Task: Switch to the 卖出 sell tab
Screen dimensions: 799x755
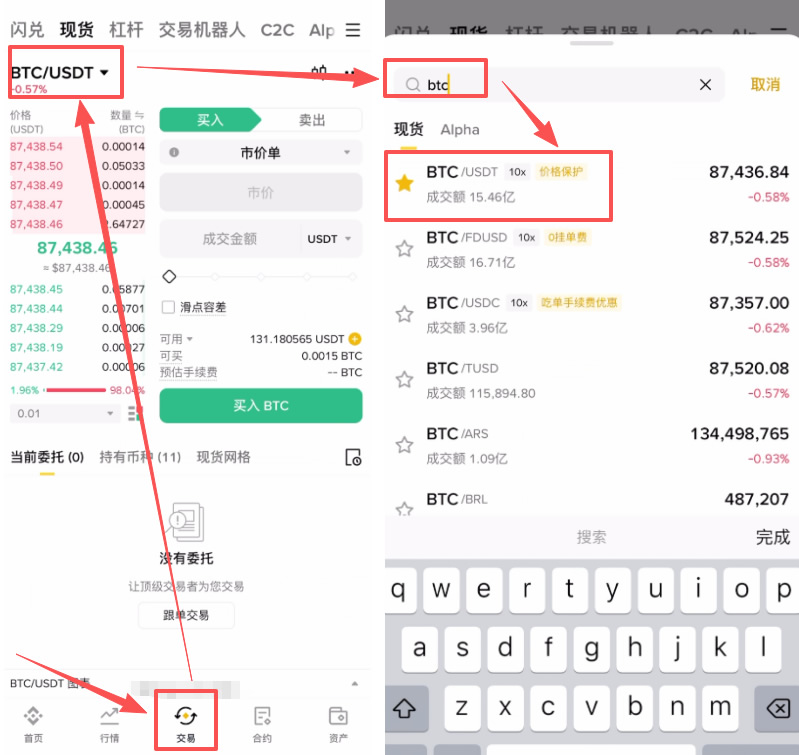Action: pos(312,120)
